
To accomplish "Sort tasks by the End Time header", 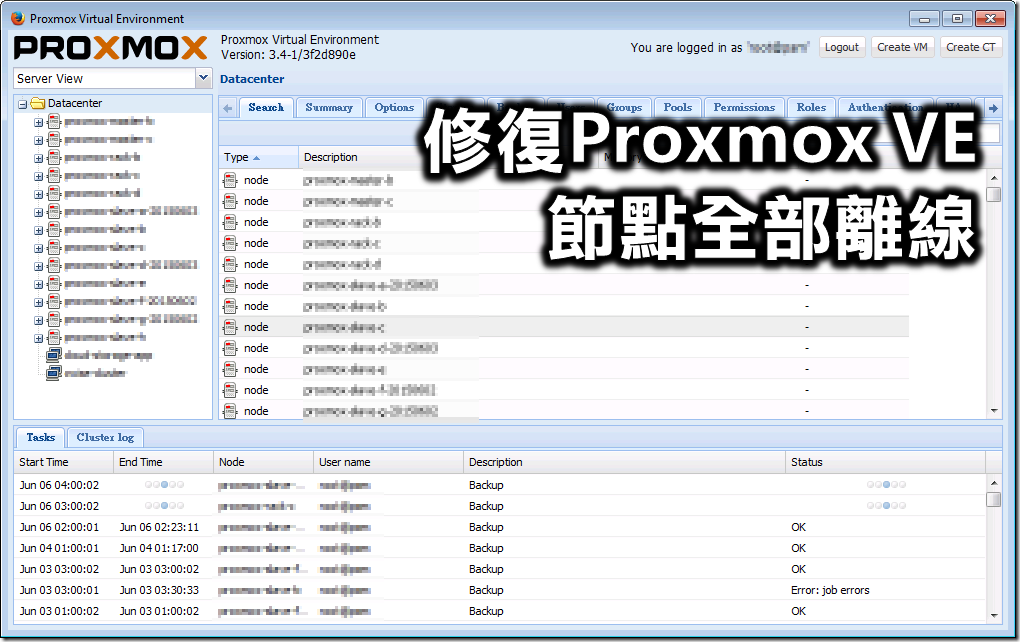I will [163, 462].
